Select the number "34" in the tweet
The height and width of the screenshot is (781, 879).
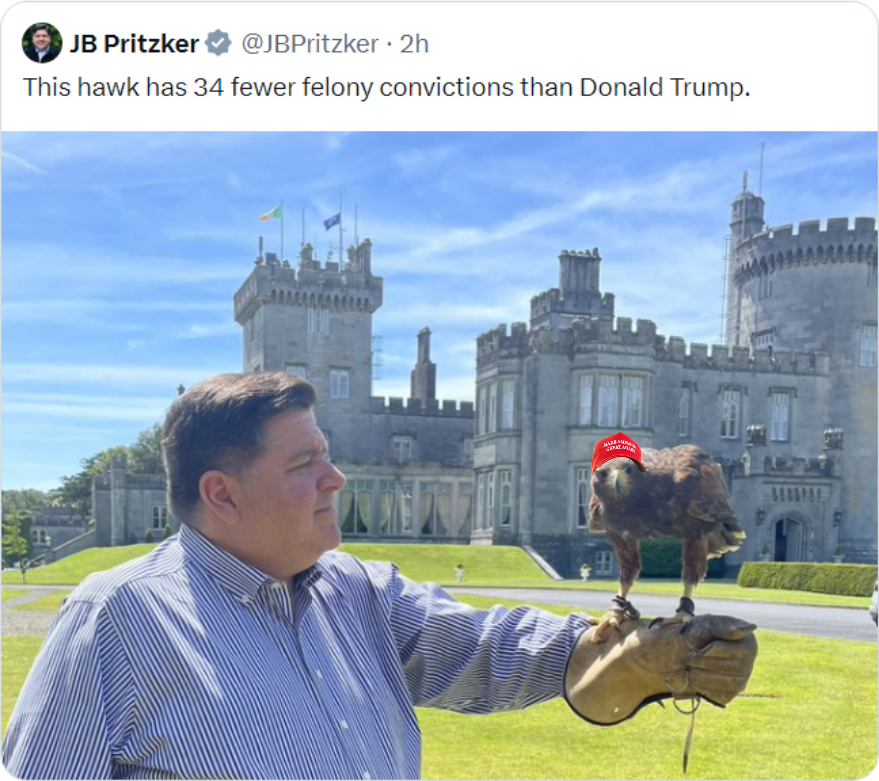coord(209,87)
